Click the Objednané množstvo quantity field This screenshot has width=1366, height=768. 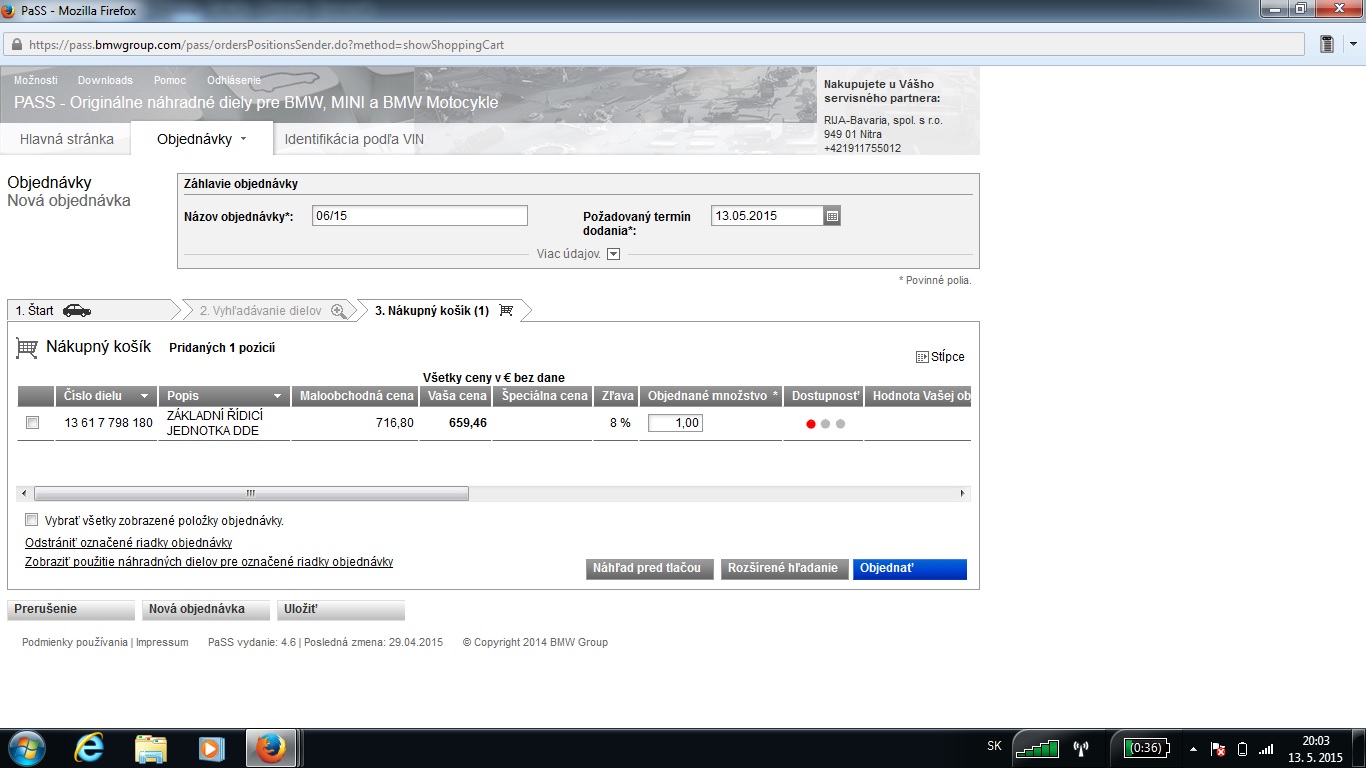coord(675,423)
